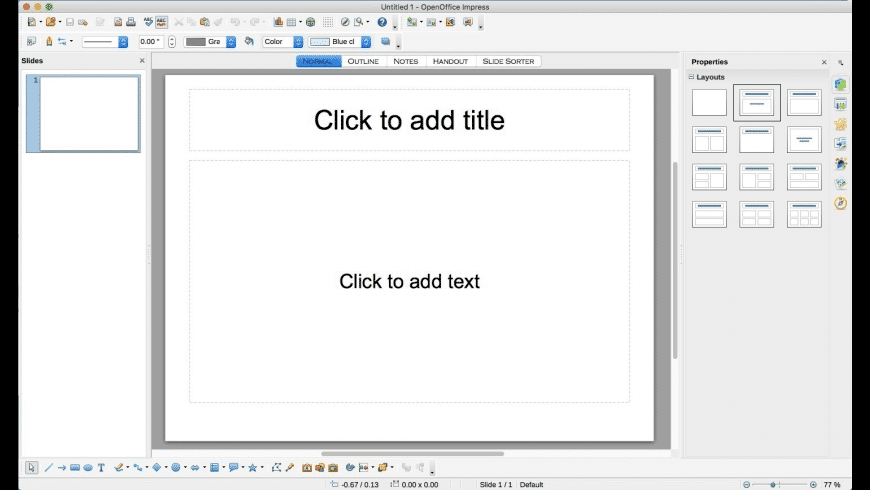Click the Fill bucket Area icon
The image size is (870, 490).
(249, 42)
